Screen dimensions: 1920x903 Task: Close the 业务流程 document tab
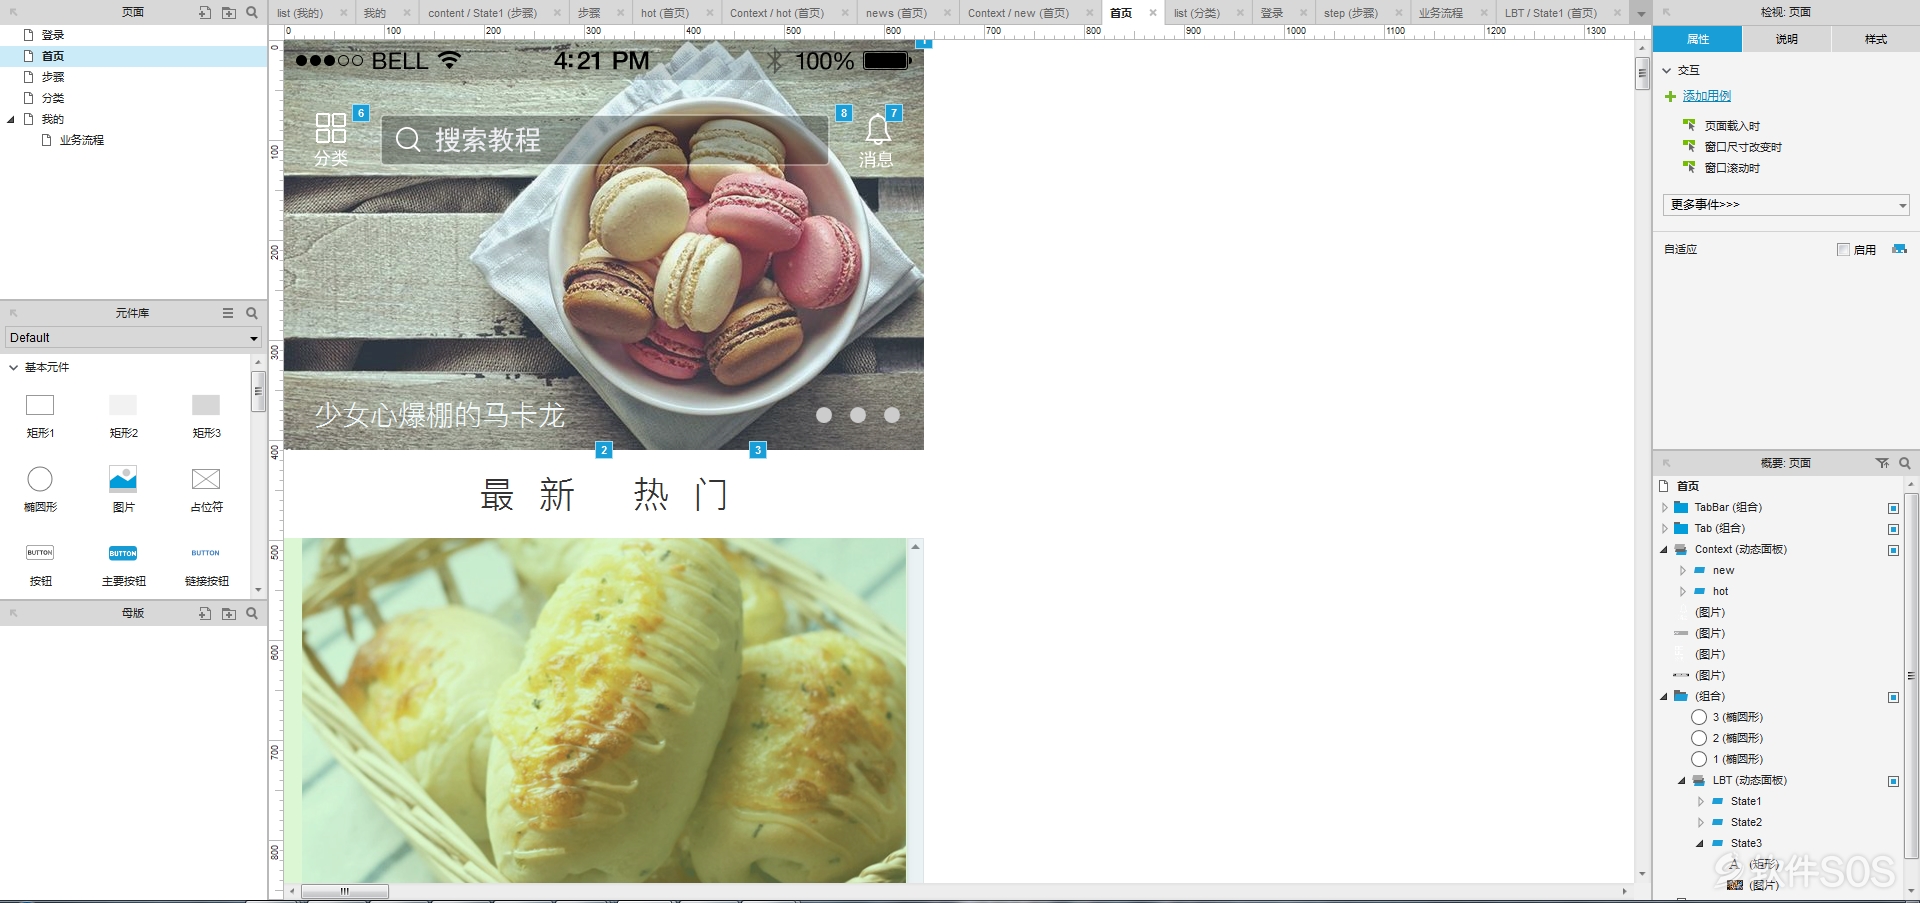click(x=1483, y=13)
